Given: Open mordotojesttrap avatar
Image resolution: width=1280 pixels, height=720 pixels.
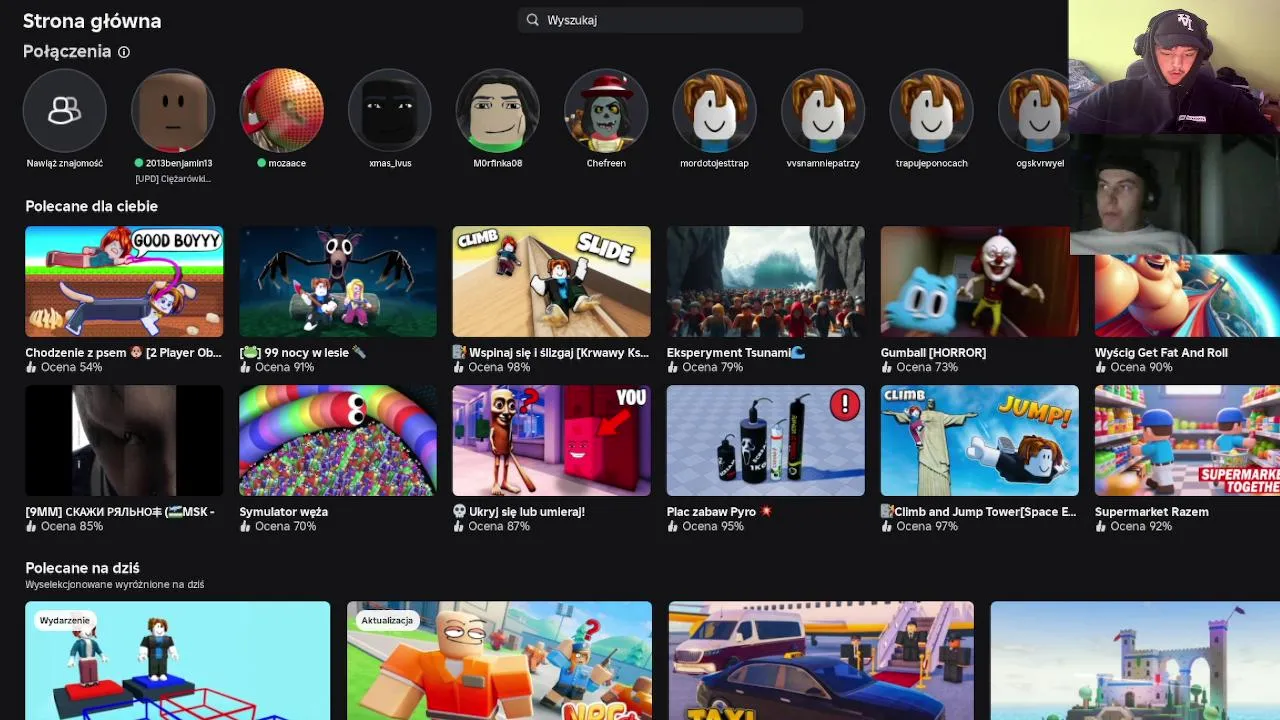Looking at the screenshot, I should click(714, 110).
